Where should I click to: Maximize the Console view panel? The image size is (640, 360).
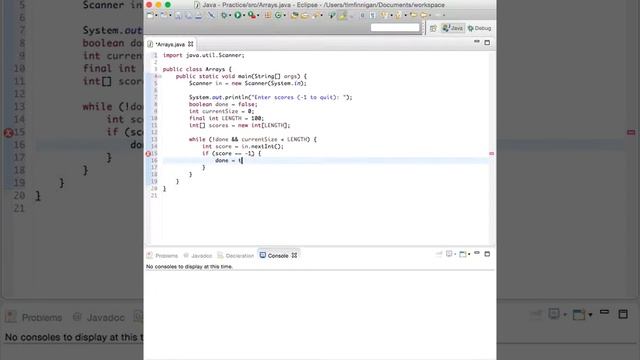[487, 254]
